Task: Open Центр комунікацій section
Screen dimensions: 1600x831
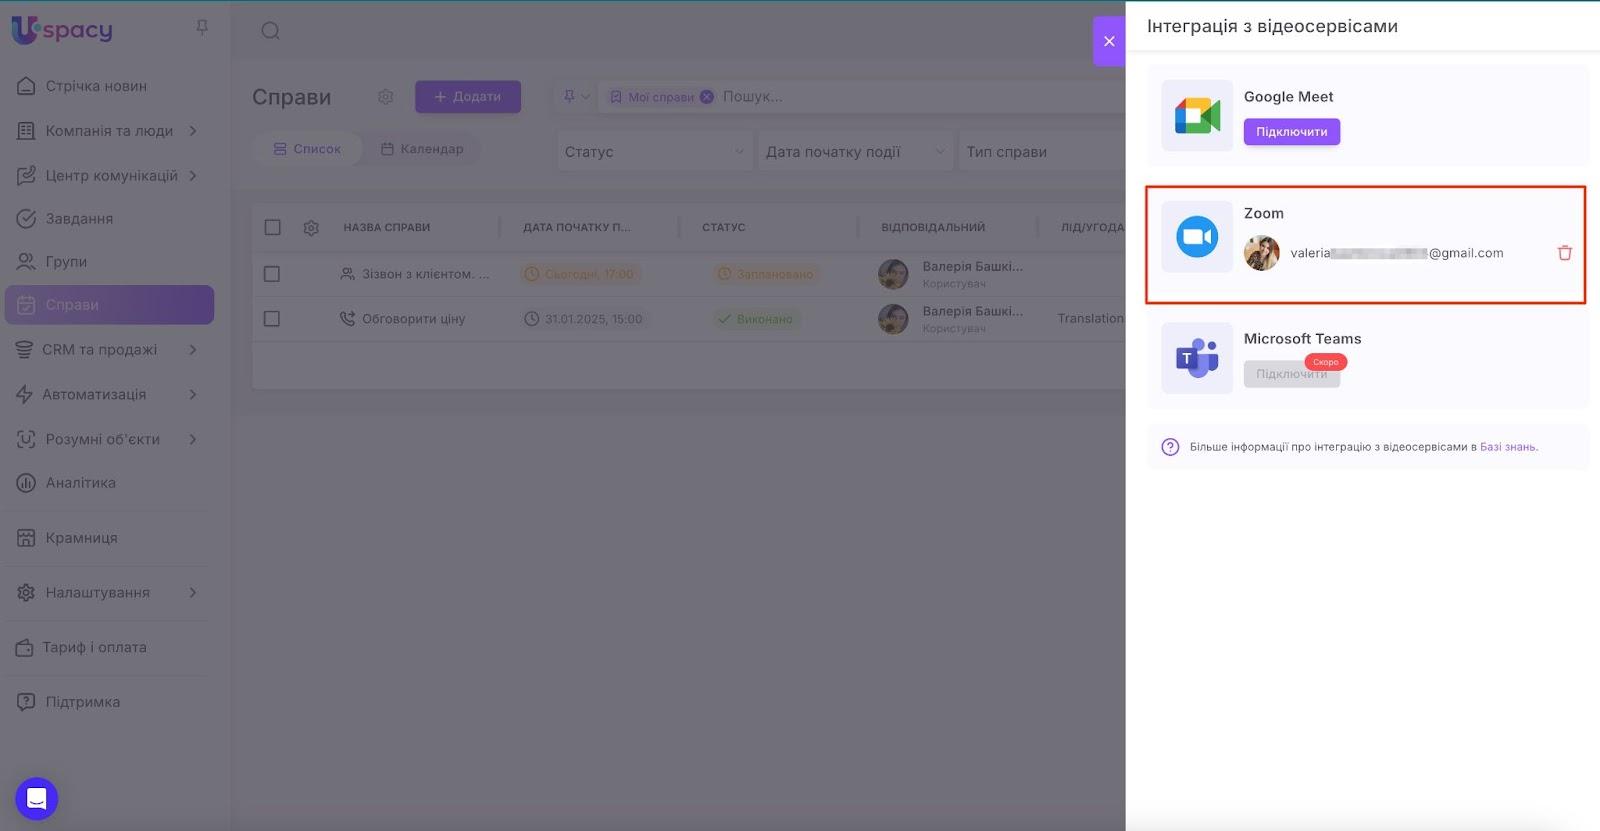Action: pos(111,176)
